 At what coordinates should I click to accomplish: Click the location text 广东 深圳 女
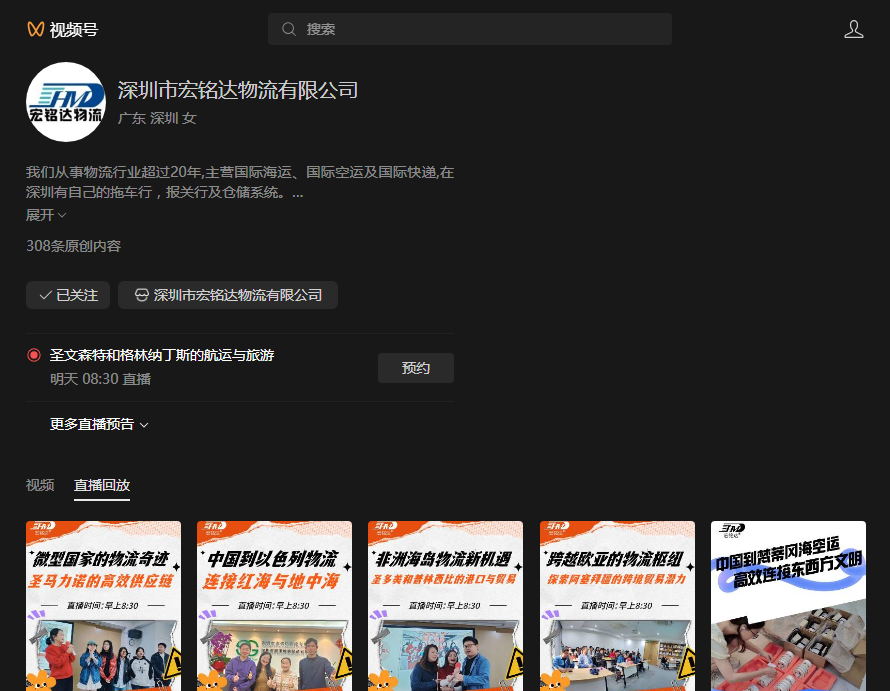coord(157,118)
